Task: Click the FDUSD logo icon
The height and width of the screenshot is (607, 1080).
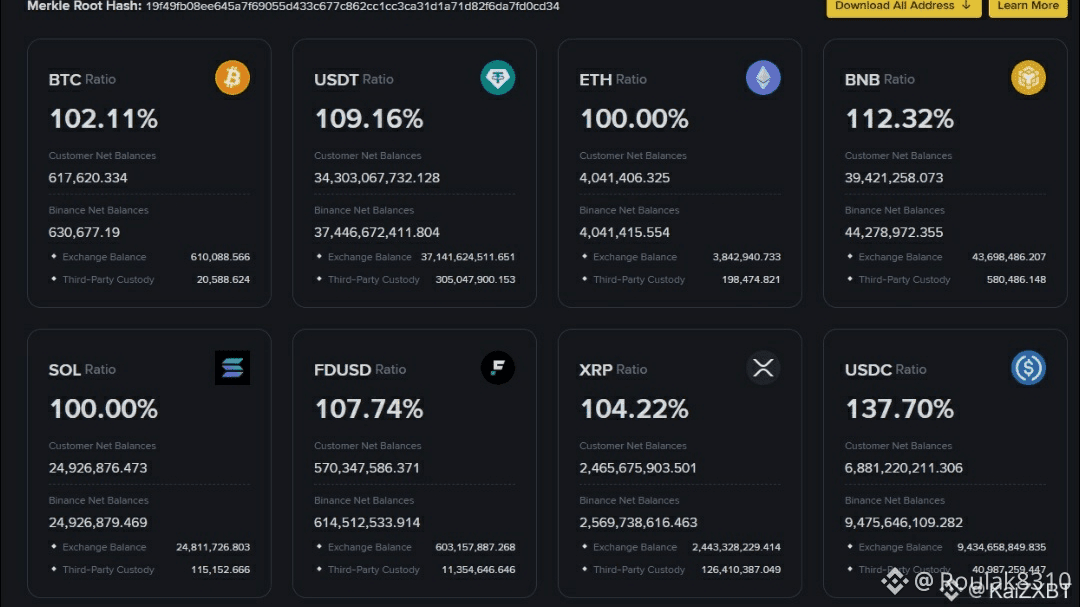Action: click(x=498, y=368)
